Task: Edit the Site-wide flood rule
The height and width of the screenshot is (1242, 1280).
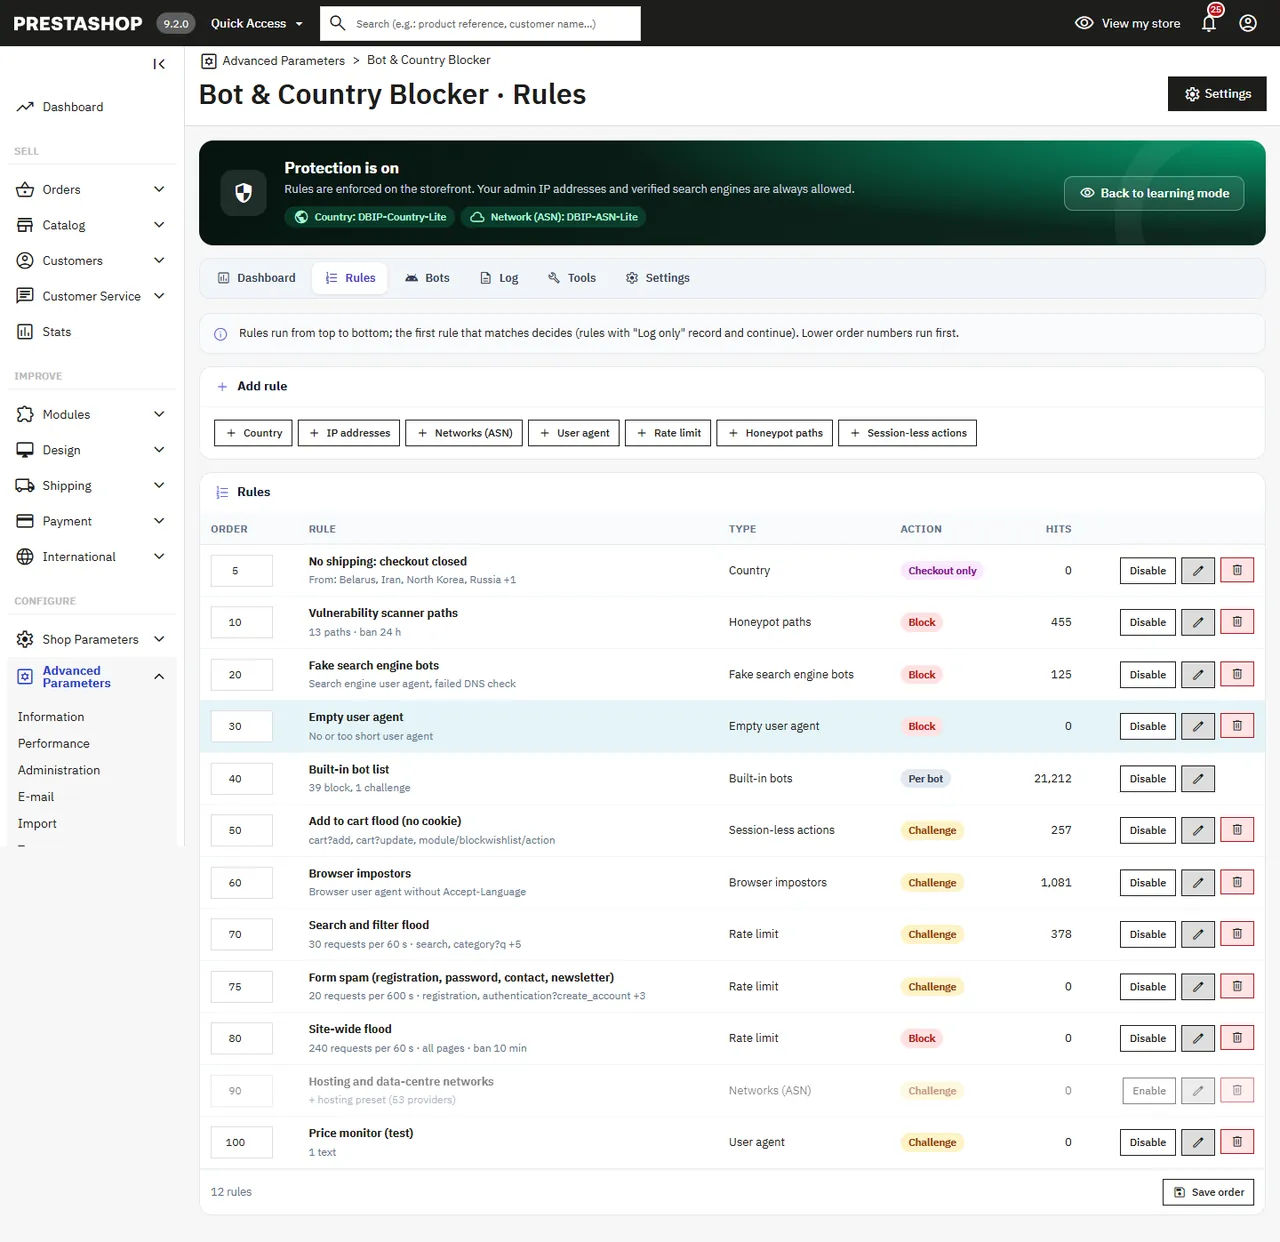Action: [x=1198, y=1038]
